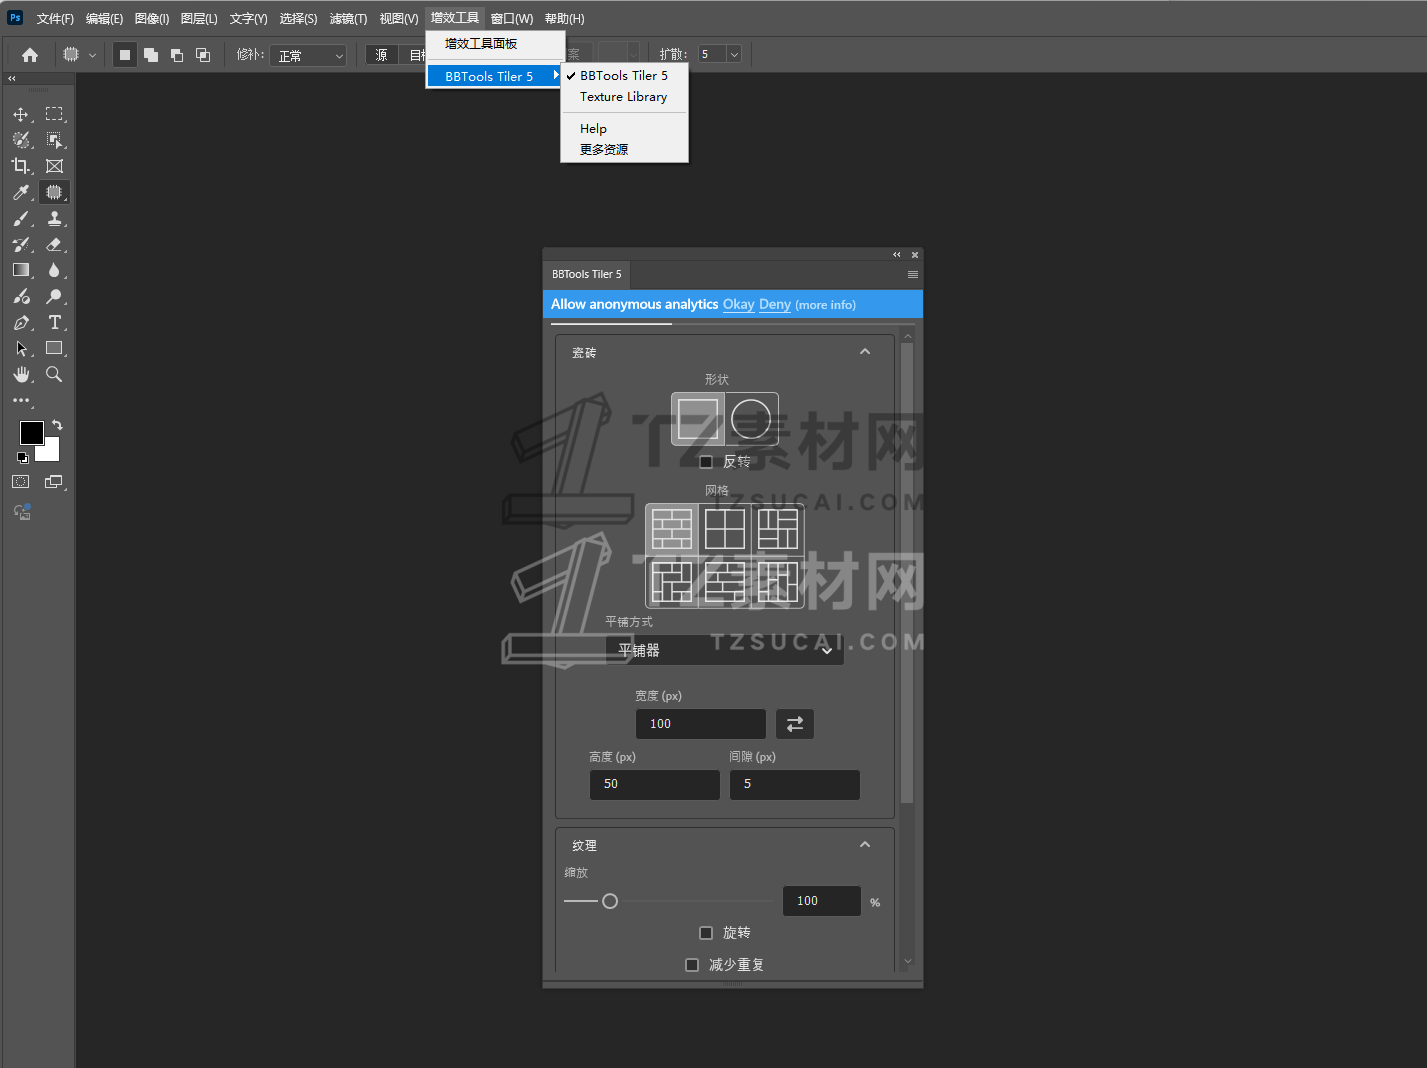Collapse the 纹理 section

click(x=865, y=845)
